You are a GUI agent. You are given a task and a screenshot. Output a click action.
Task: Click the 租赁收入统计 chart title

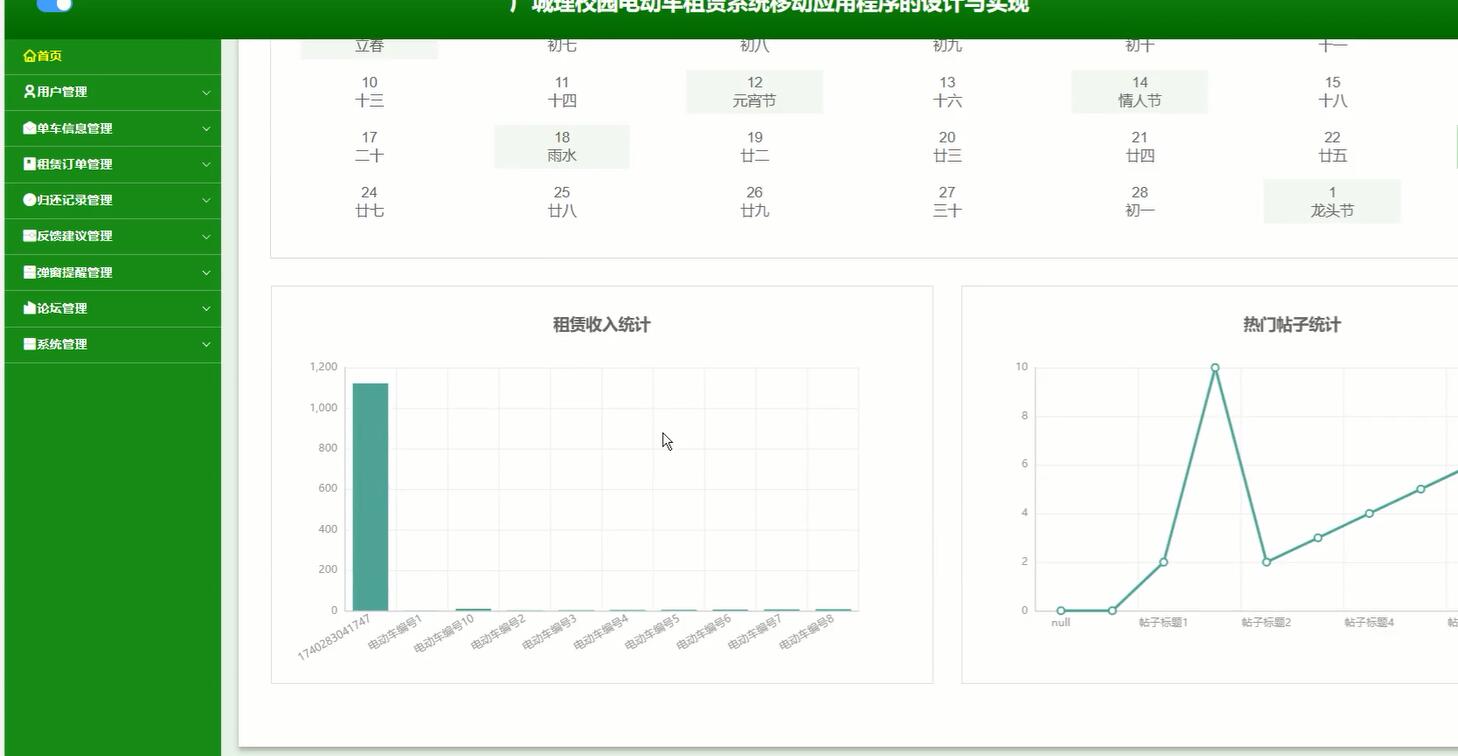tap(602, 325)
